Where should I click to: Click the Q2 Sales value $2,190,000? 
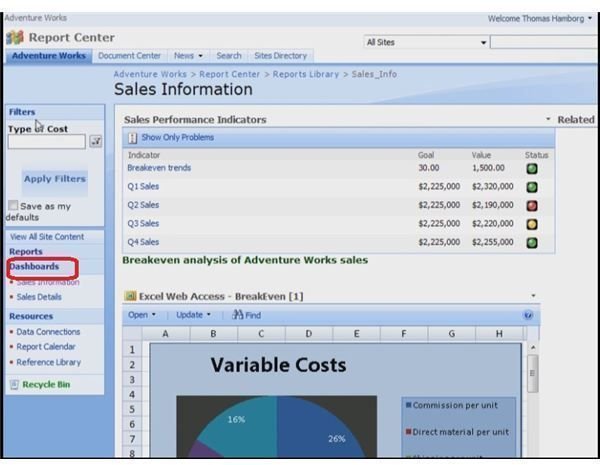[492, 205]
